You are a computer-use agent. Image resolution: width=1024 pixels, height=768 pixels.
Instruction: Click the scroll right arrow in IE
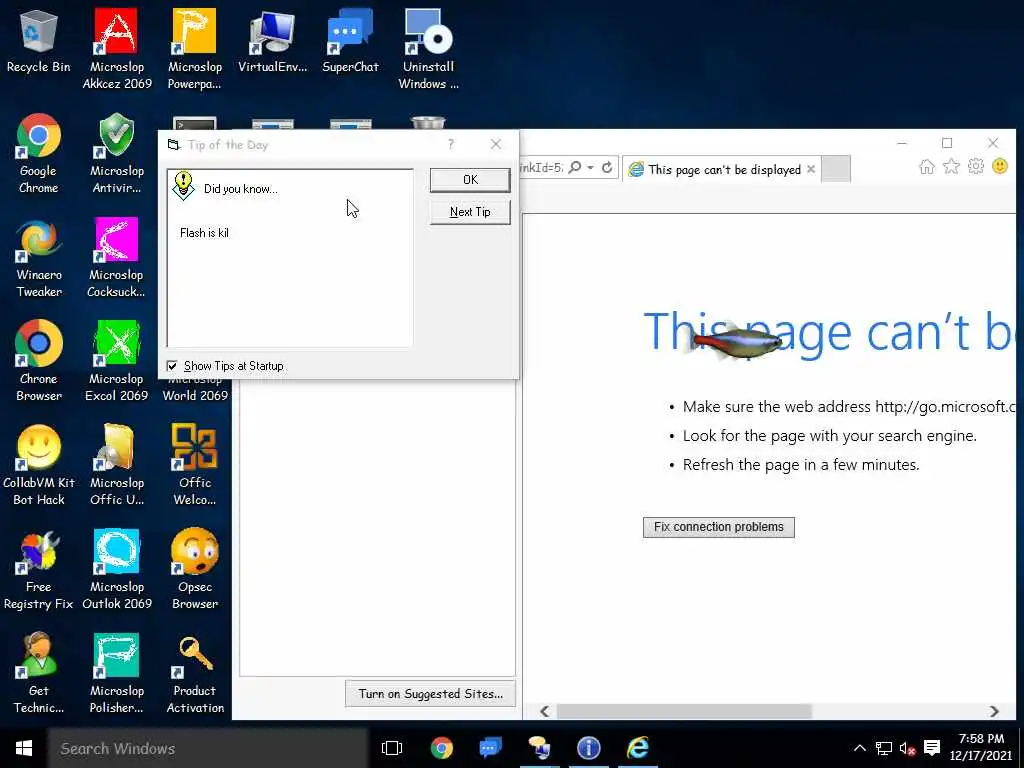click(994, 711)
